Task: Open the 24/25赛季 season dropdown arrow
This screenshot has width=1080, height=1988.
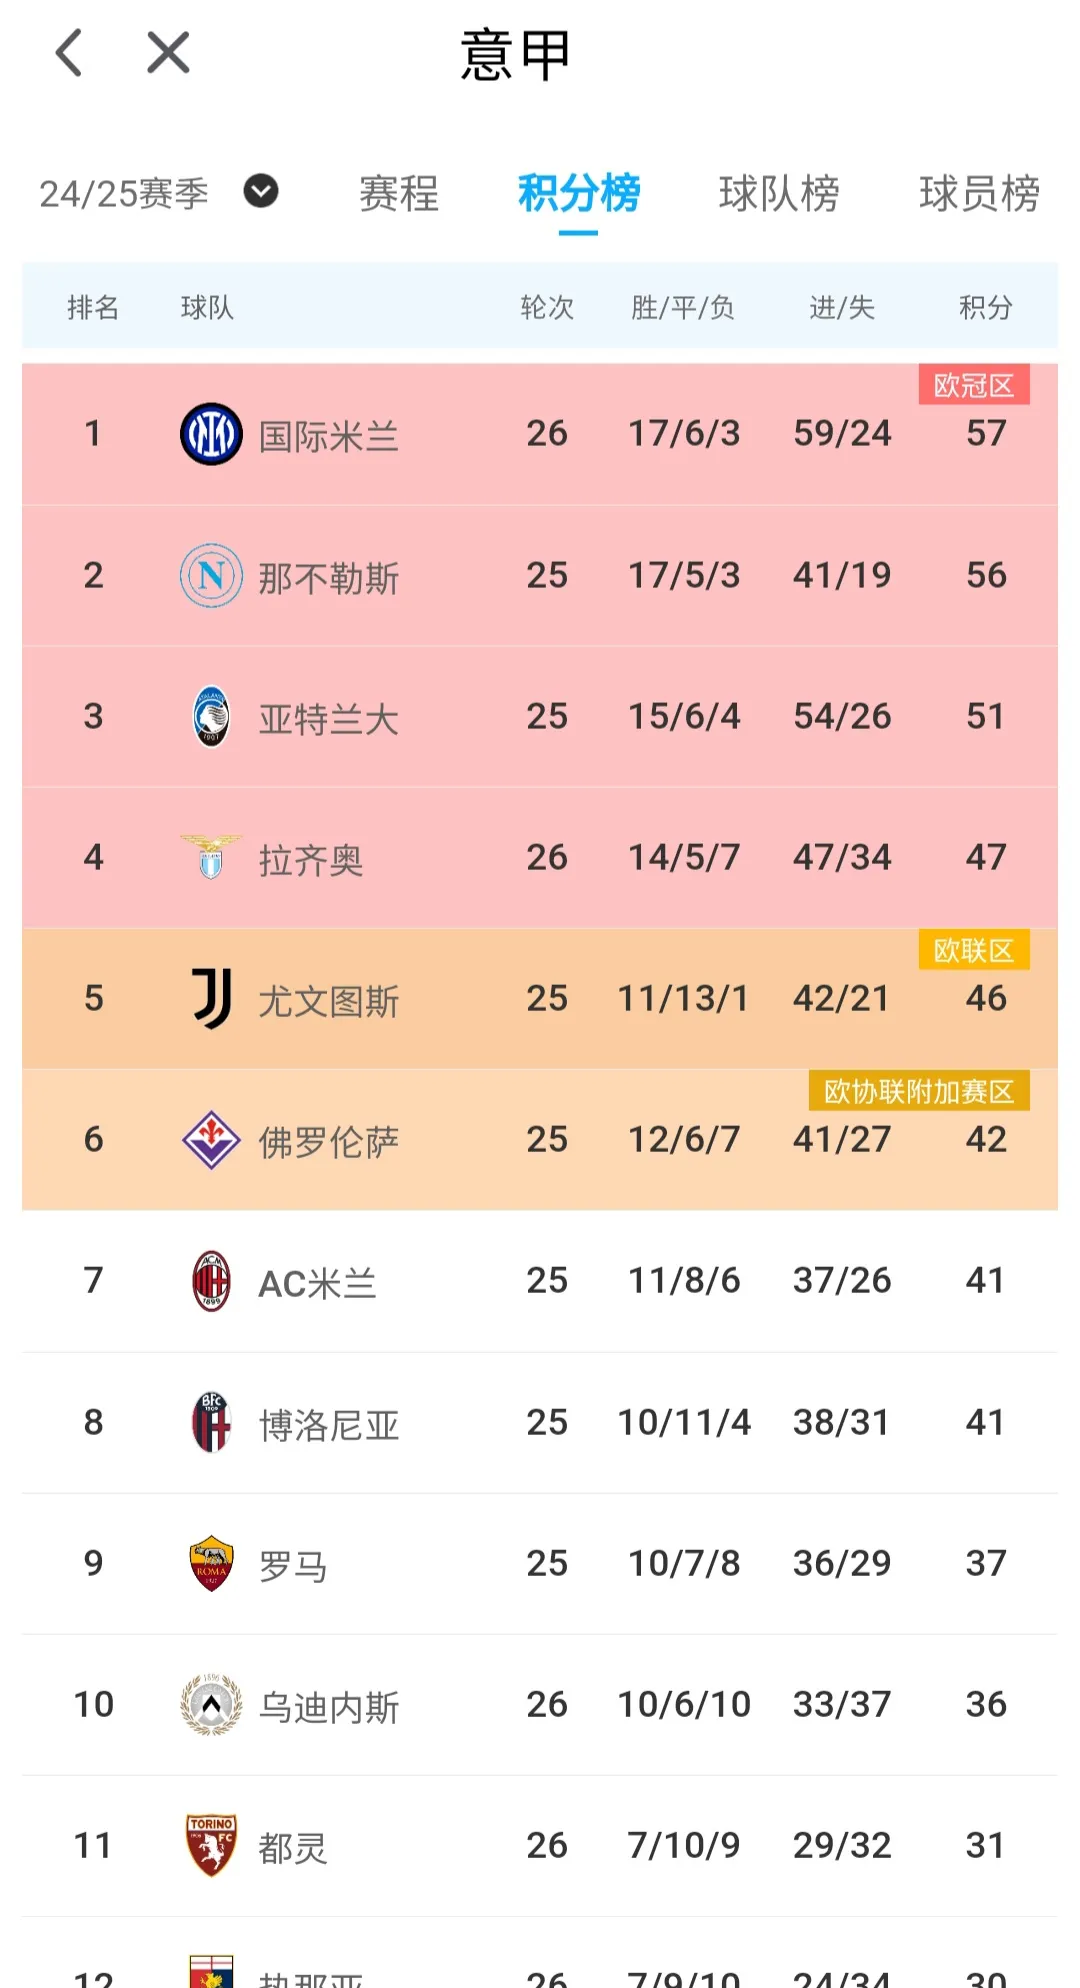Action: (261, 191)
